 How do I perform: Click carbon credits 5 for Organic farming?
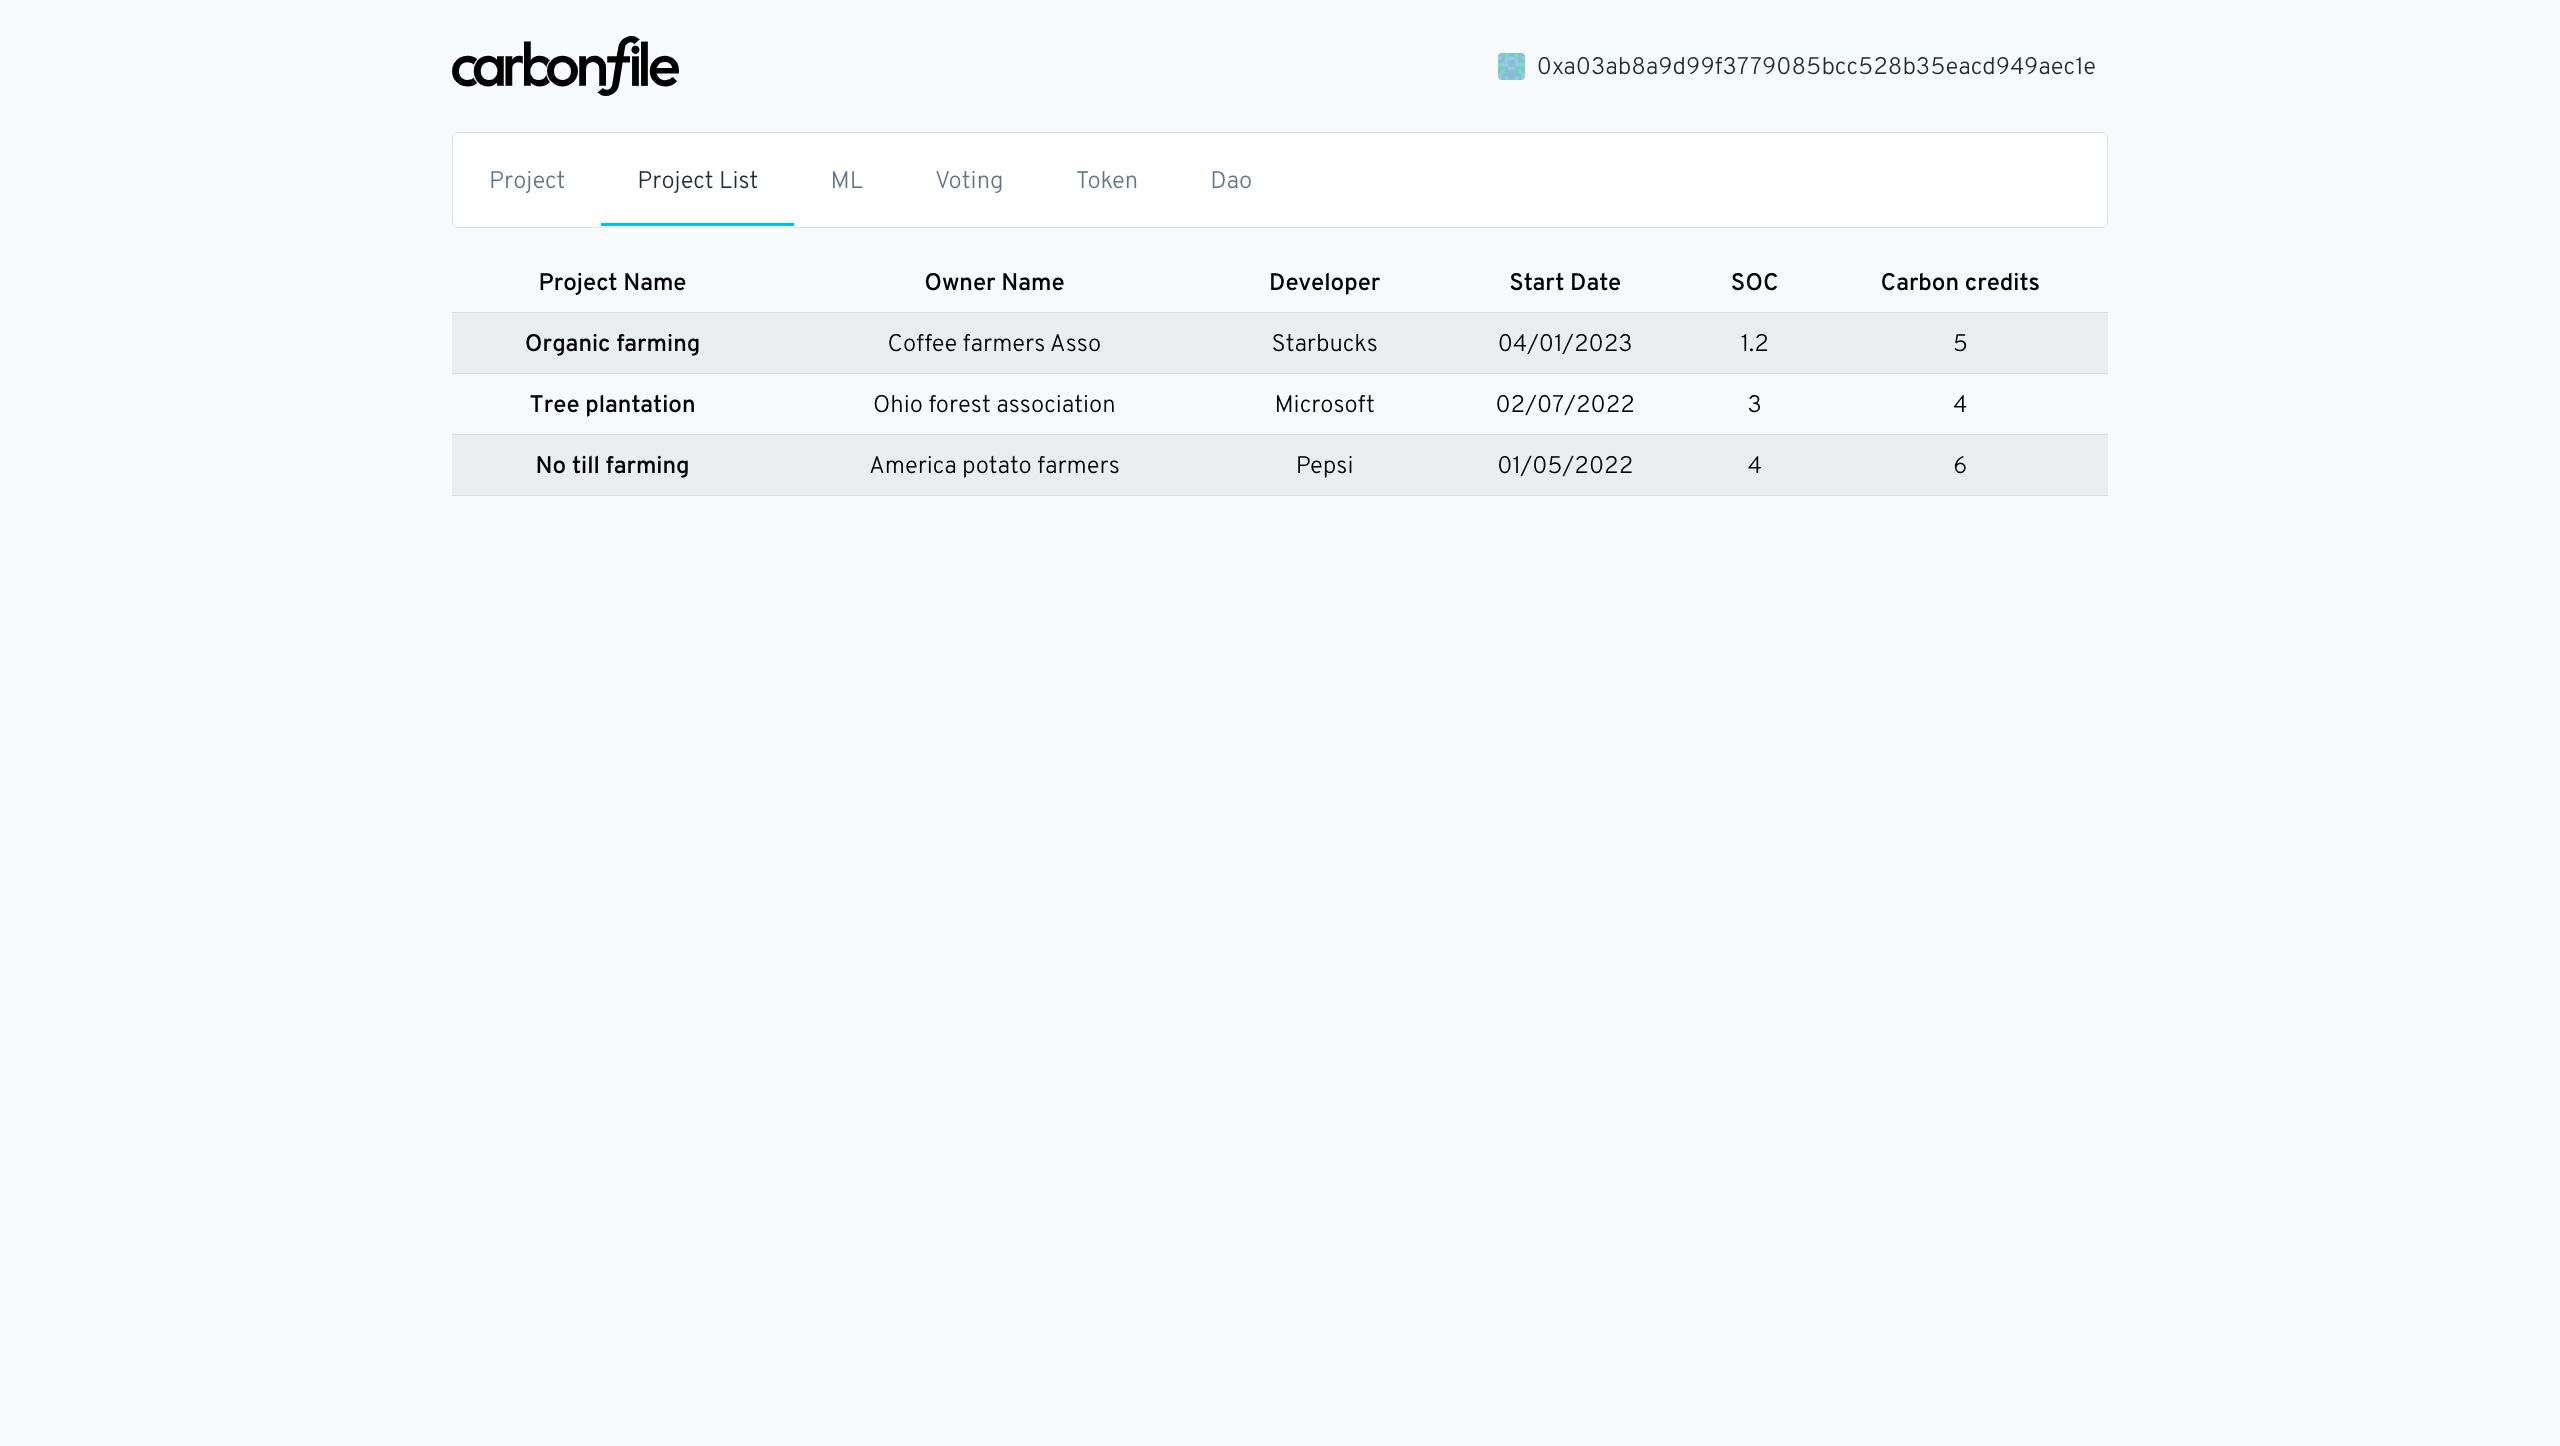click(1960, 343)
